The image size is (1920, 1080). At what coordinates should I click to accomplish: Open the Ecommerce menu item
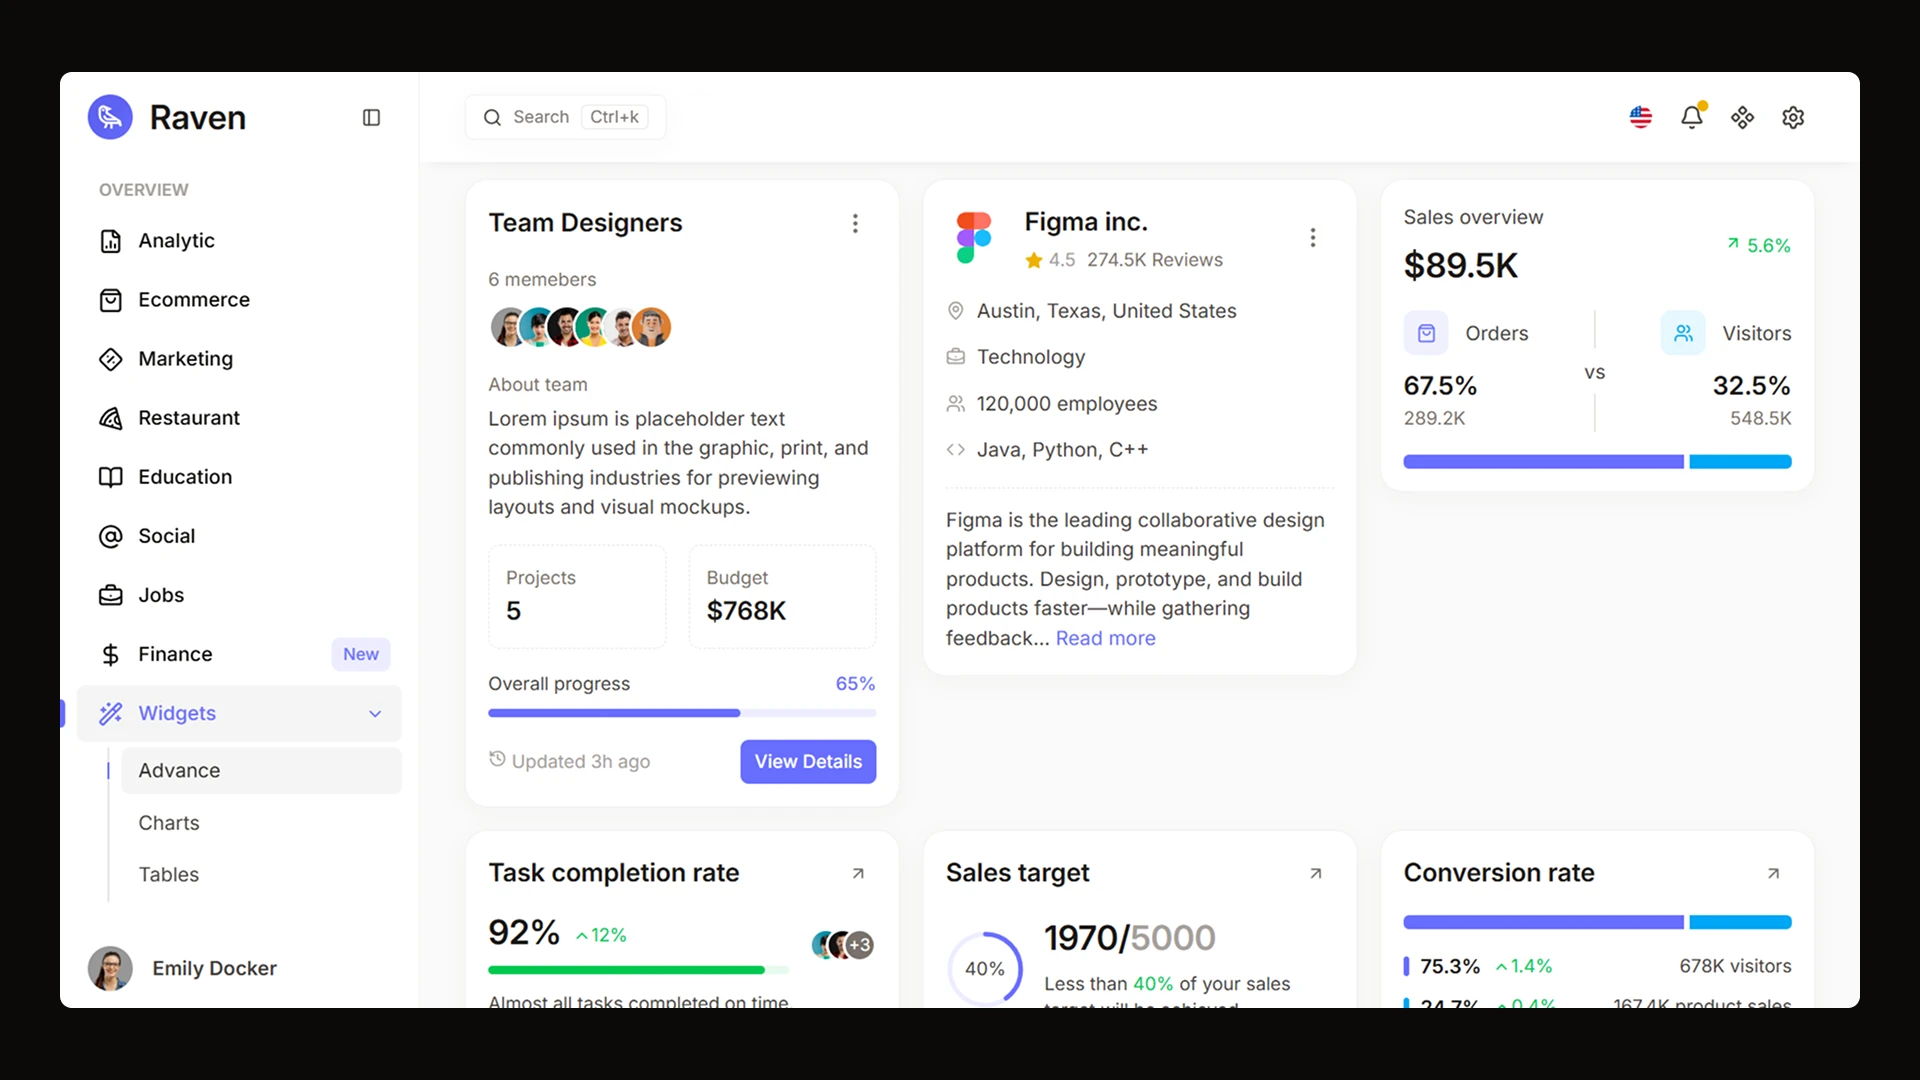click(239, 300)
